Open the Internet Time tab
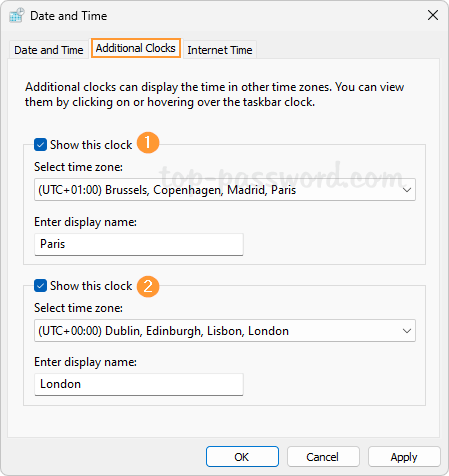The width and height of the screenshot is (449, 476). tap(220, 50)
